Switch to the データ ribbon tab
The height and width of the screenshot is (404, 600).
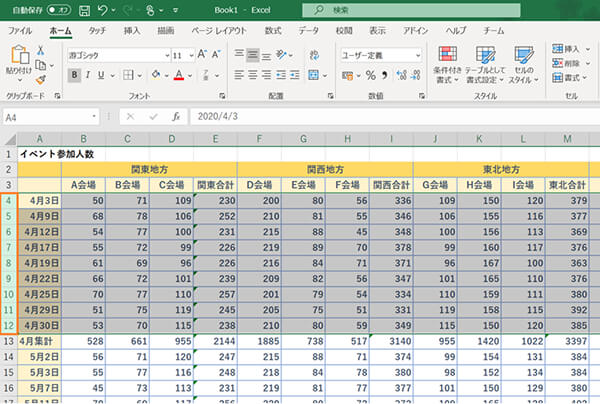click(x=308, y=31)
